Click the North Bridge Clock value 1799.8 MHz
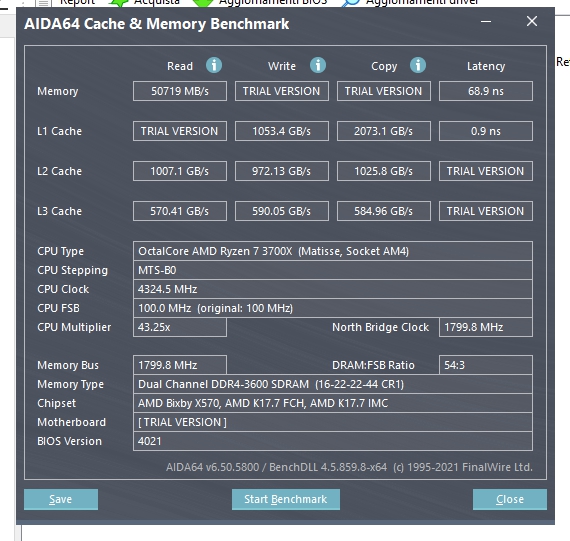The image size is (570, 541). tap(486, 327)
